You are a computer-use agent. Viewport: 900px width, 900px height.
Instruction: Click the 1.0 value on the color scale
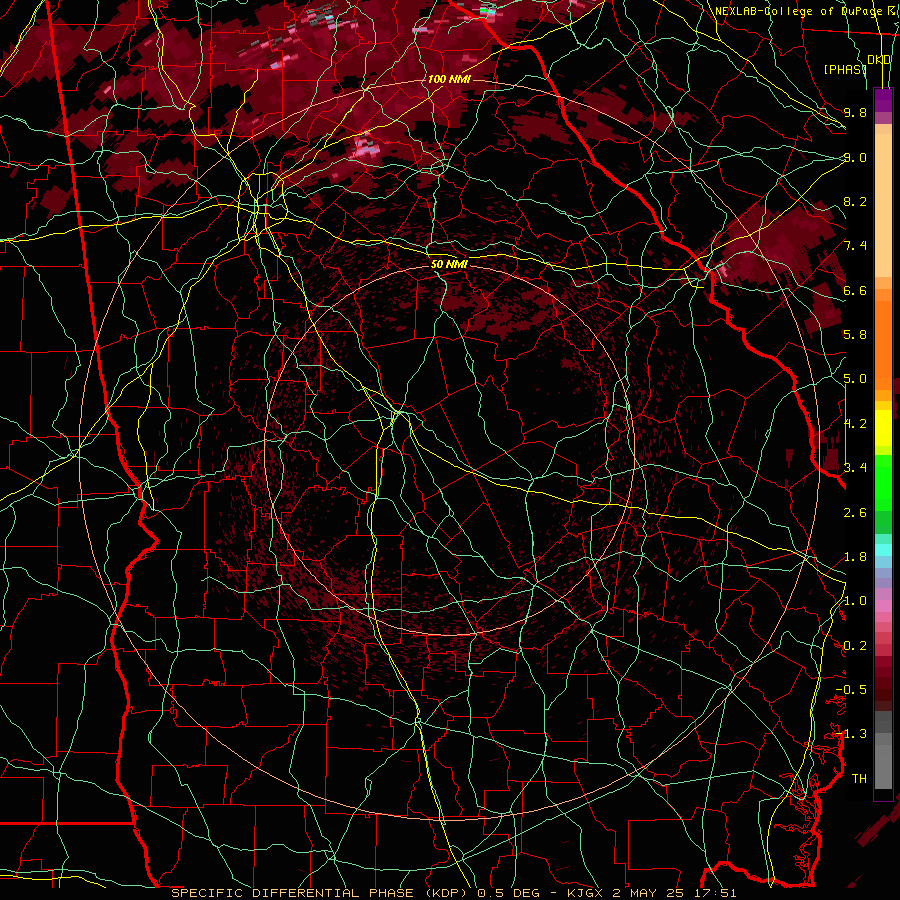[855, 601]
